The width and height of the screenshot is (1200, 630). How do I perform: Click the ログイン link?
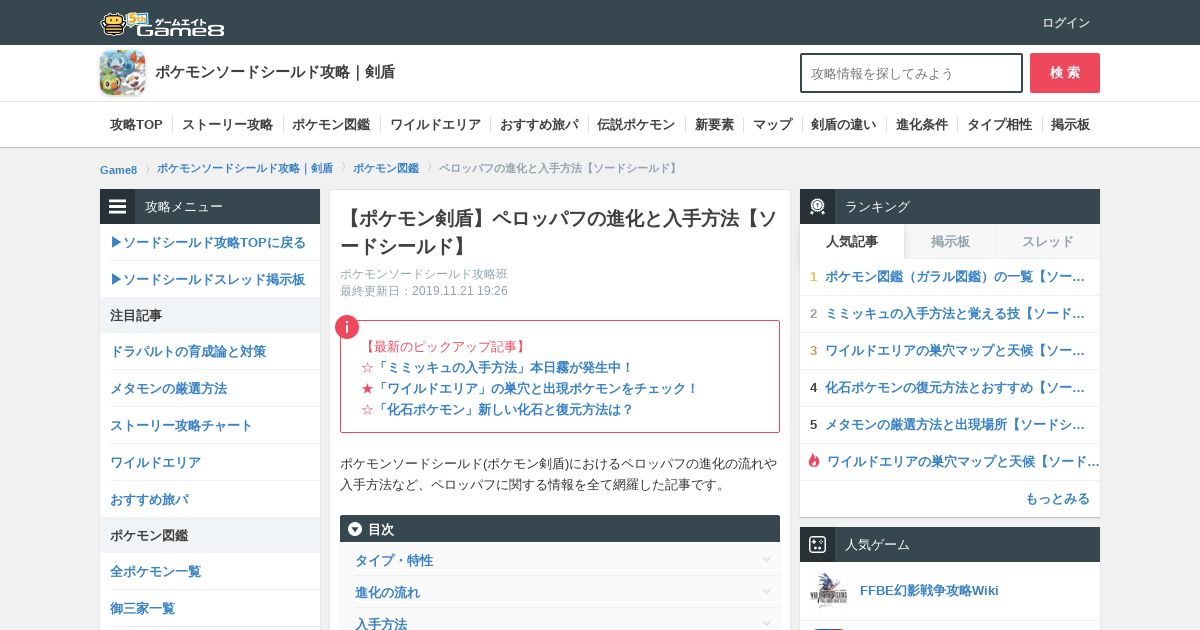click(x=1066, y=23)
